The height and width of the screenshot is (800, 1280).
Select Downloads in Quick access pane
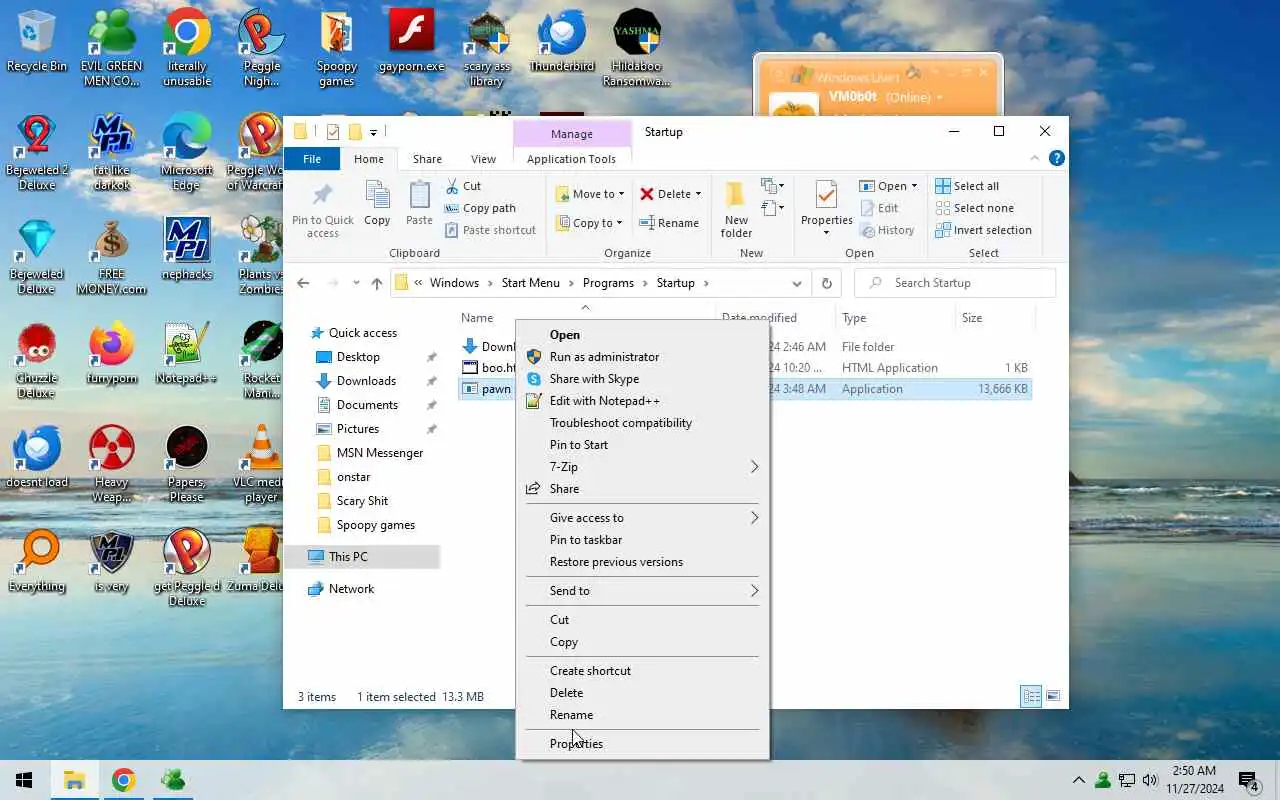click(x=366, y=381)
